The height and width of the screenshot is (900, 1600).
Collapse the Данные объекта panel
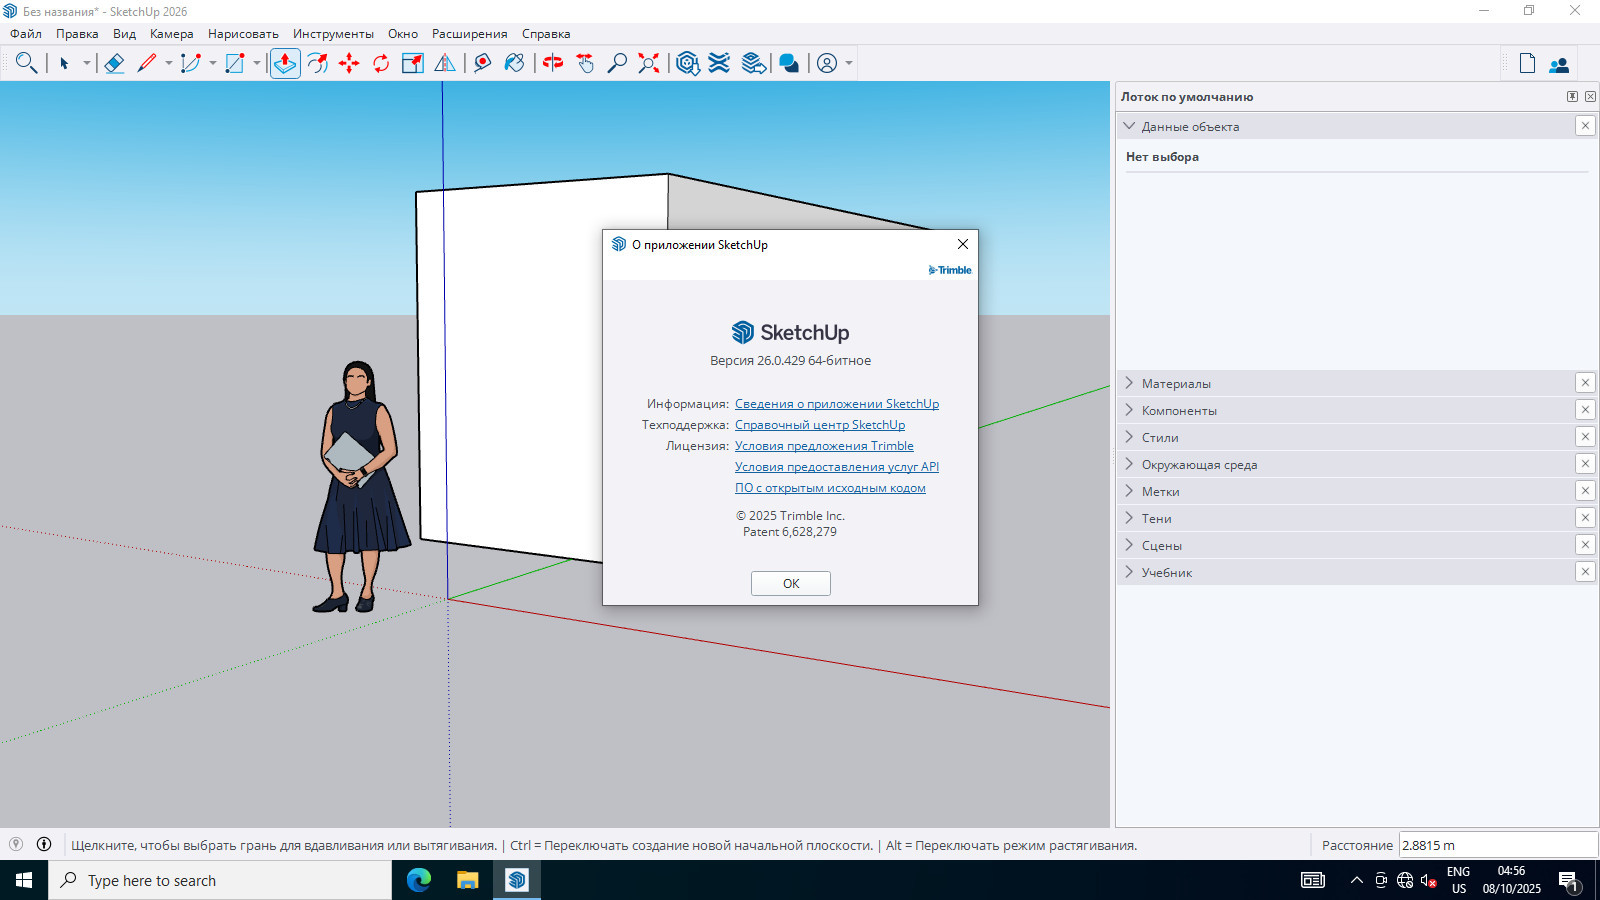1130,127
